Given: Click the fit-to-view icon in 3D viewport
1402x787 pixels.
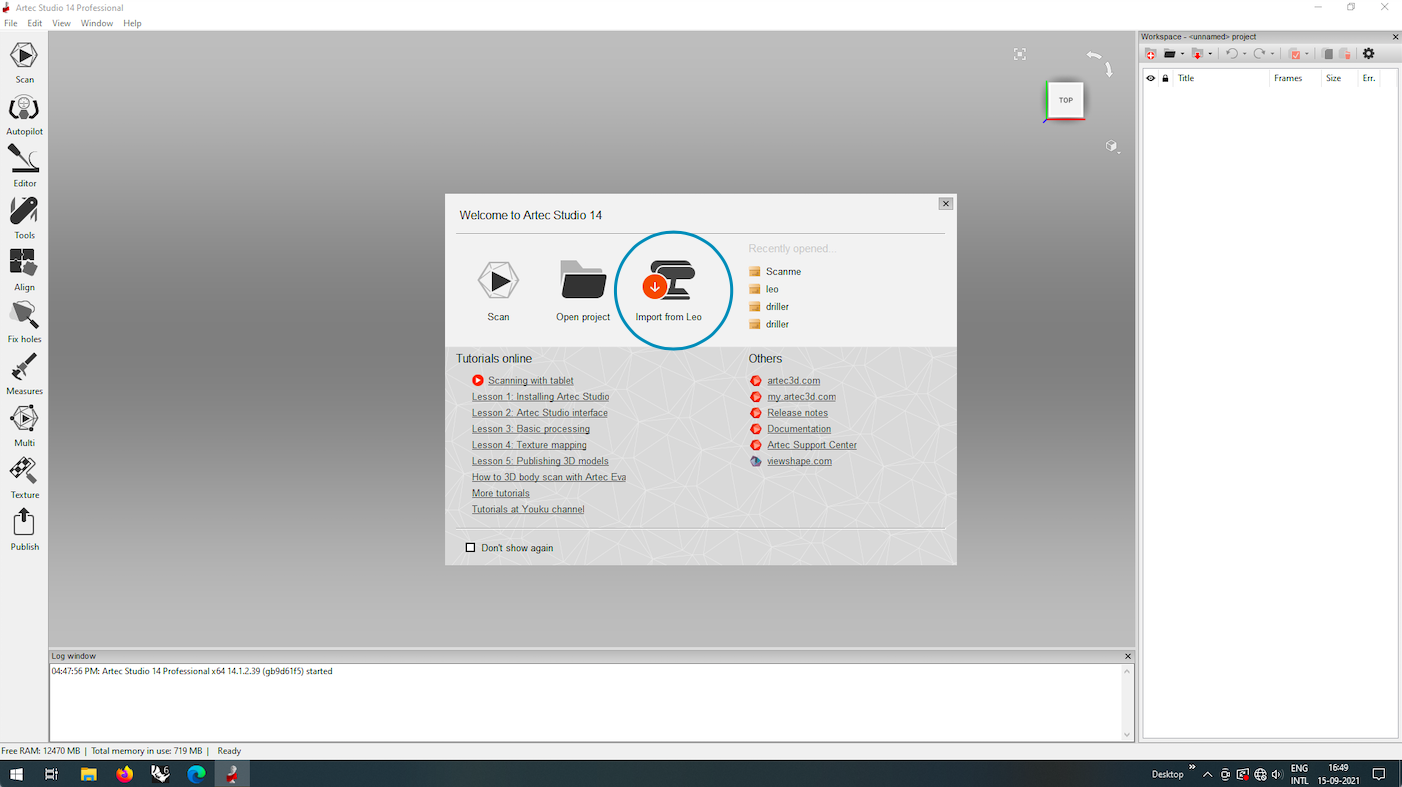Looking at the screenshot, I should [x=1019, y=54].
